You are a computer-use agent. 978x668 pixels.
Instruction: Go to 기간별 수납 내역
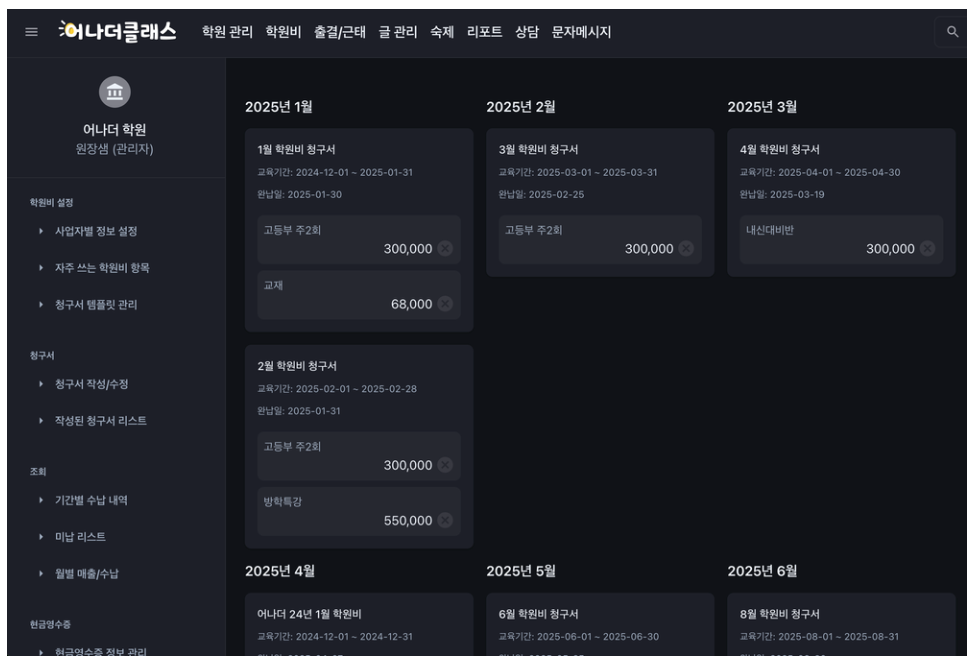click(x=91, y=500)
